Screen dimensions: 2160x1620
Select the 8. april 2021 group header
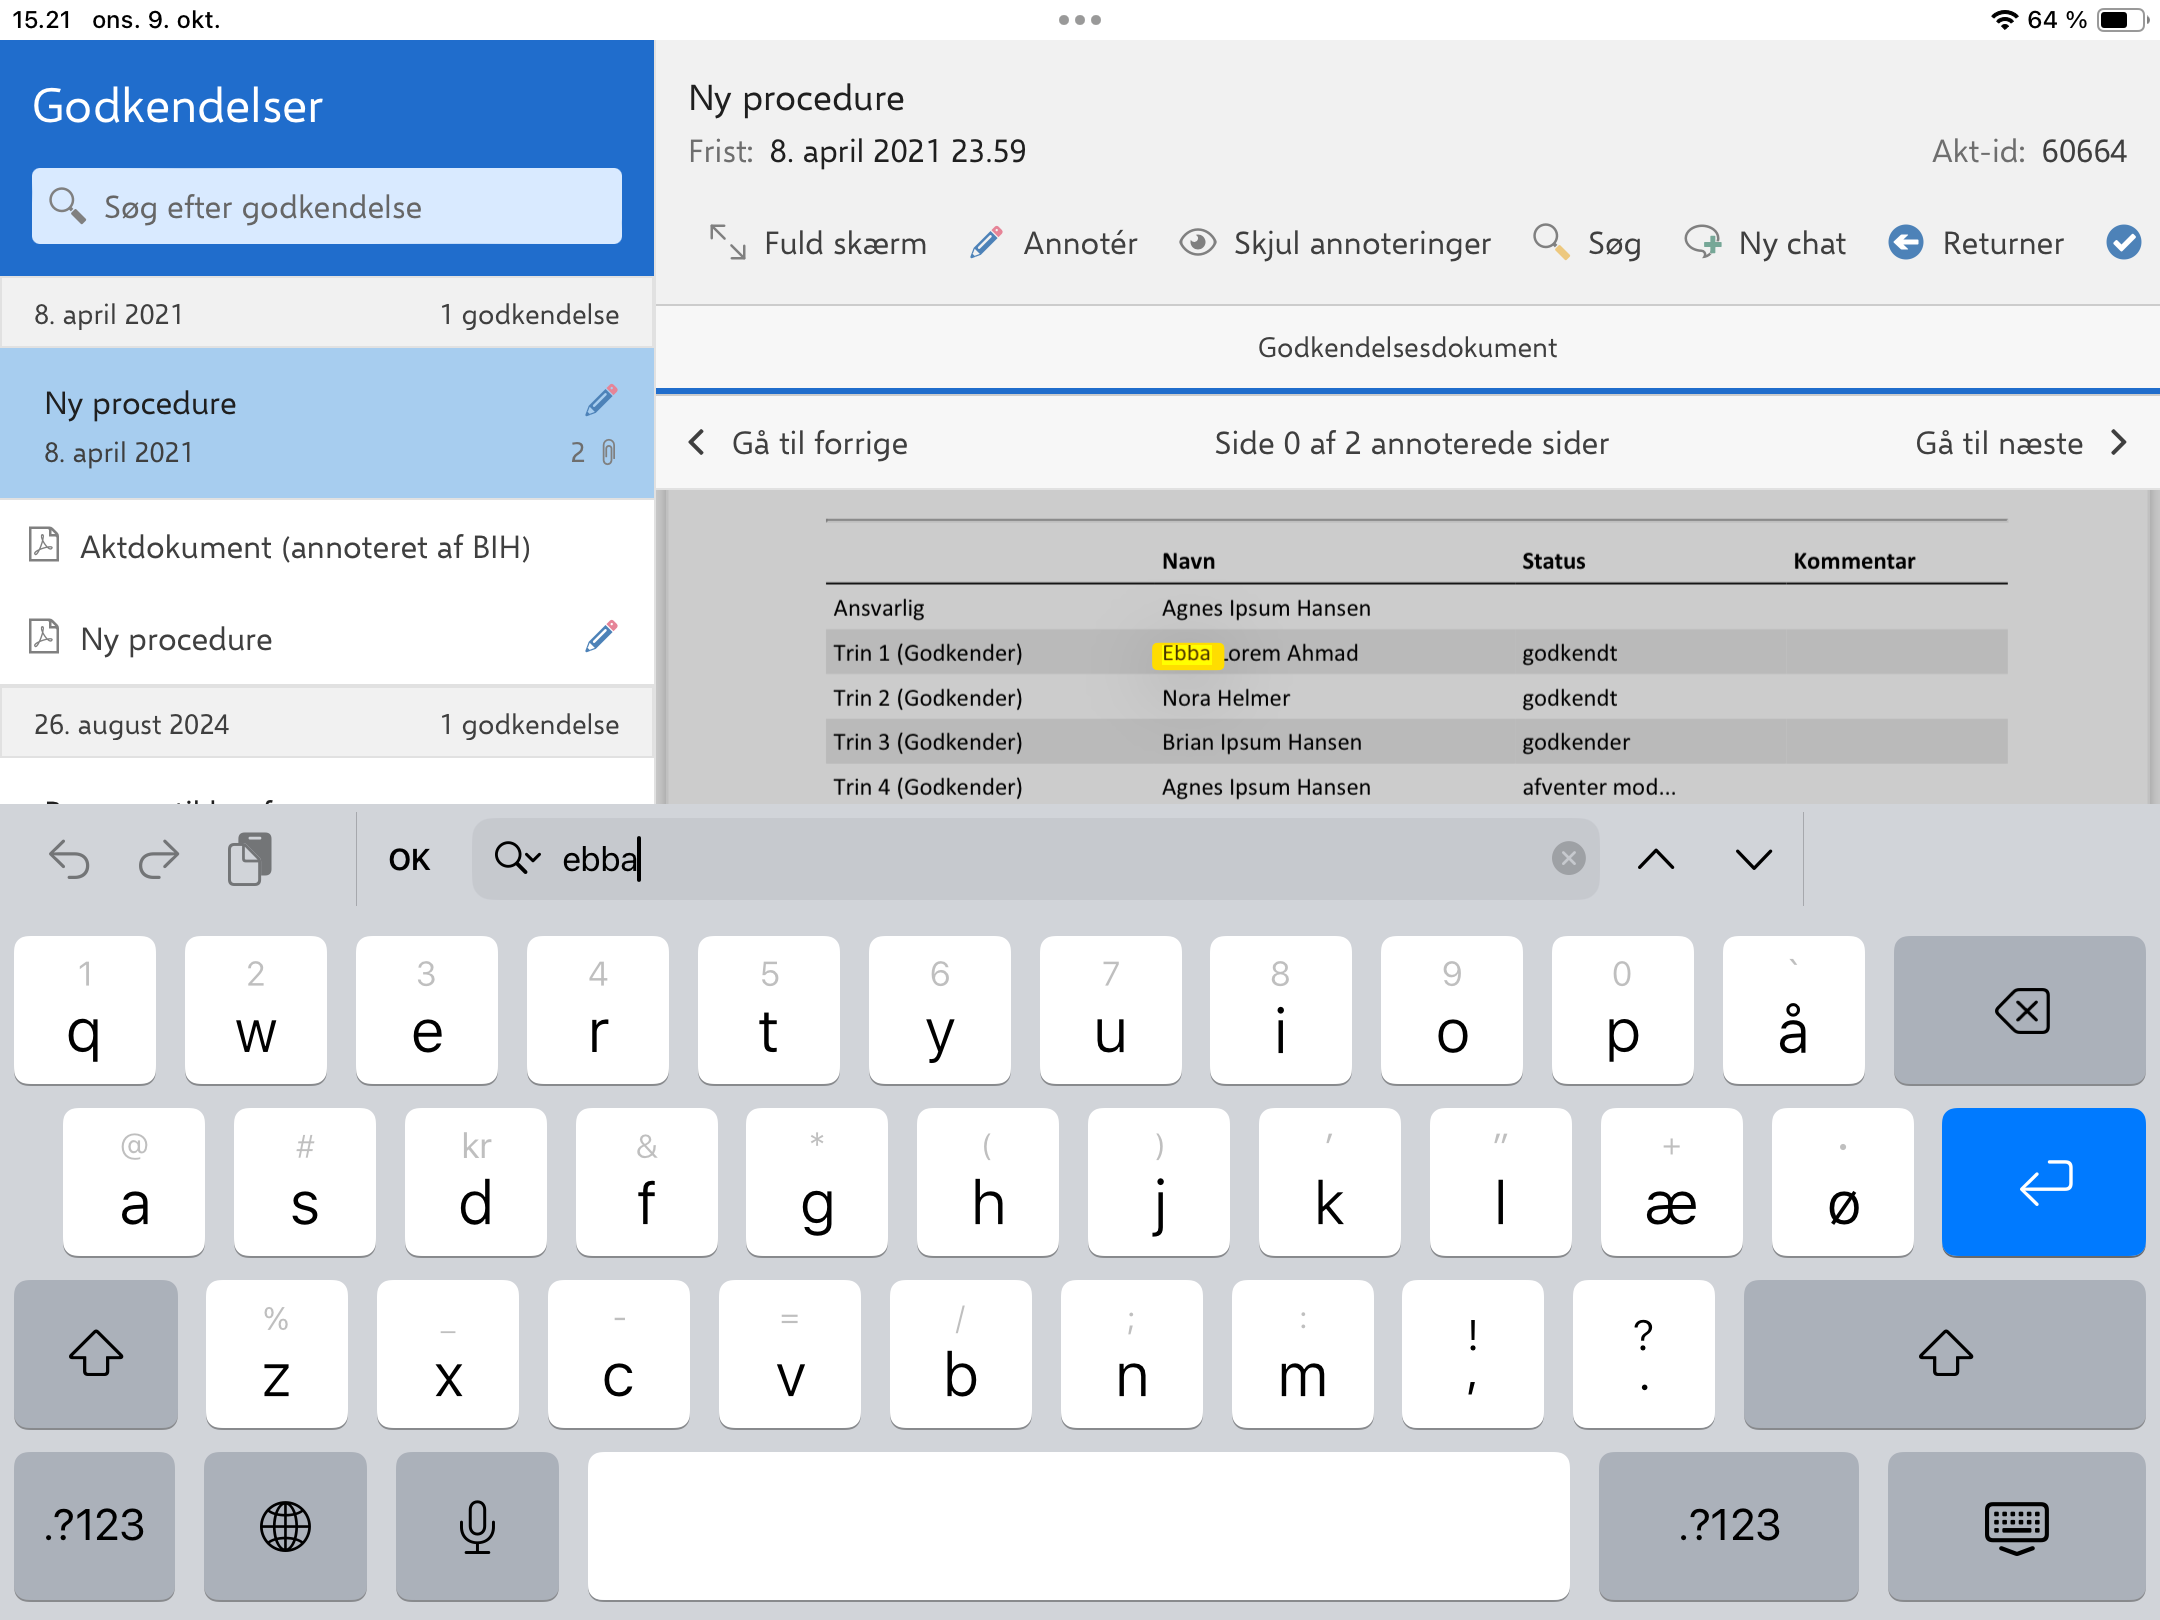tap(327, 314)
